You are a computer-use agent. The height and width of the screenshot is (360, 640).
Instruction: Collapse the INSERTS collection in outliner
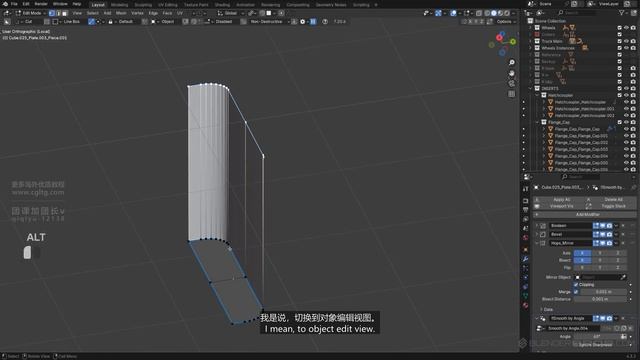[x=531, y=89]
